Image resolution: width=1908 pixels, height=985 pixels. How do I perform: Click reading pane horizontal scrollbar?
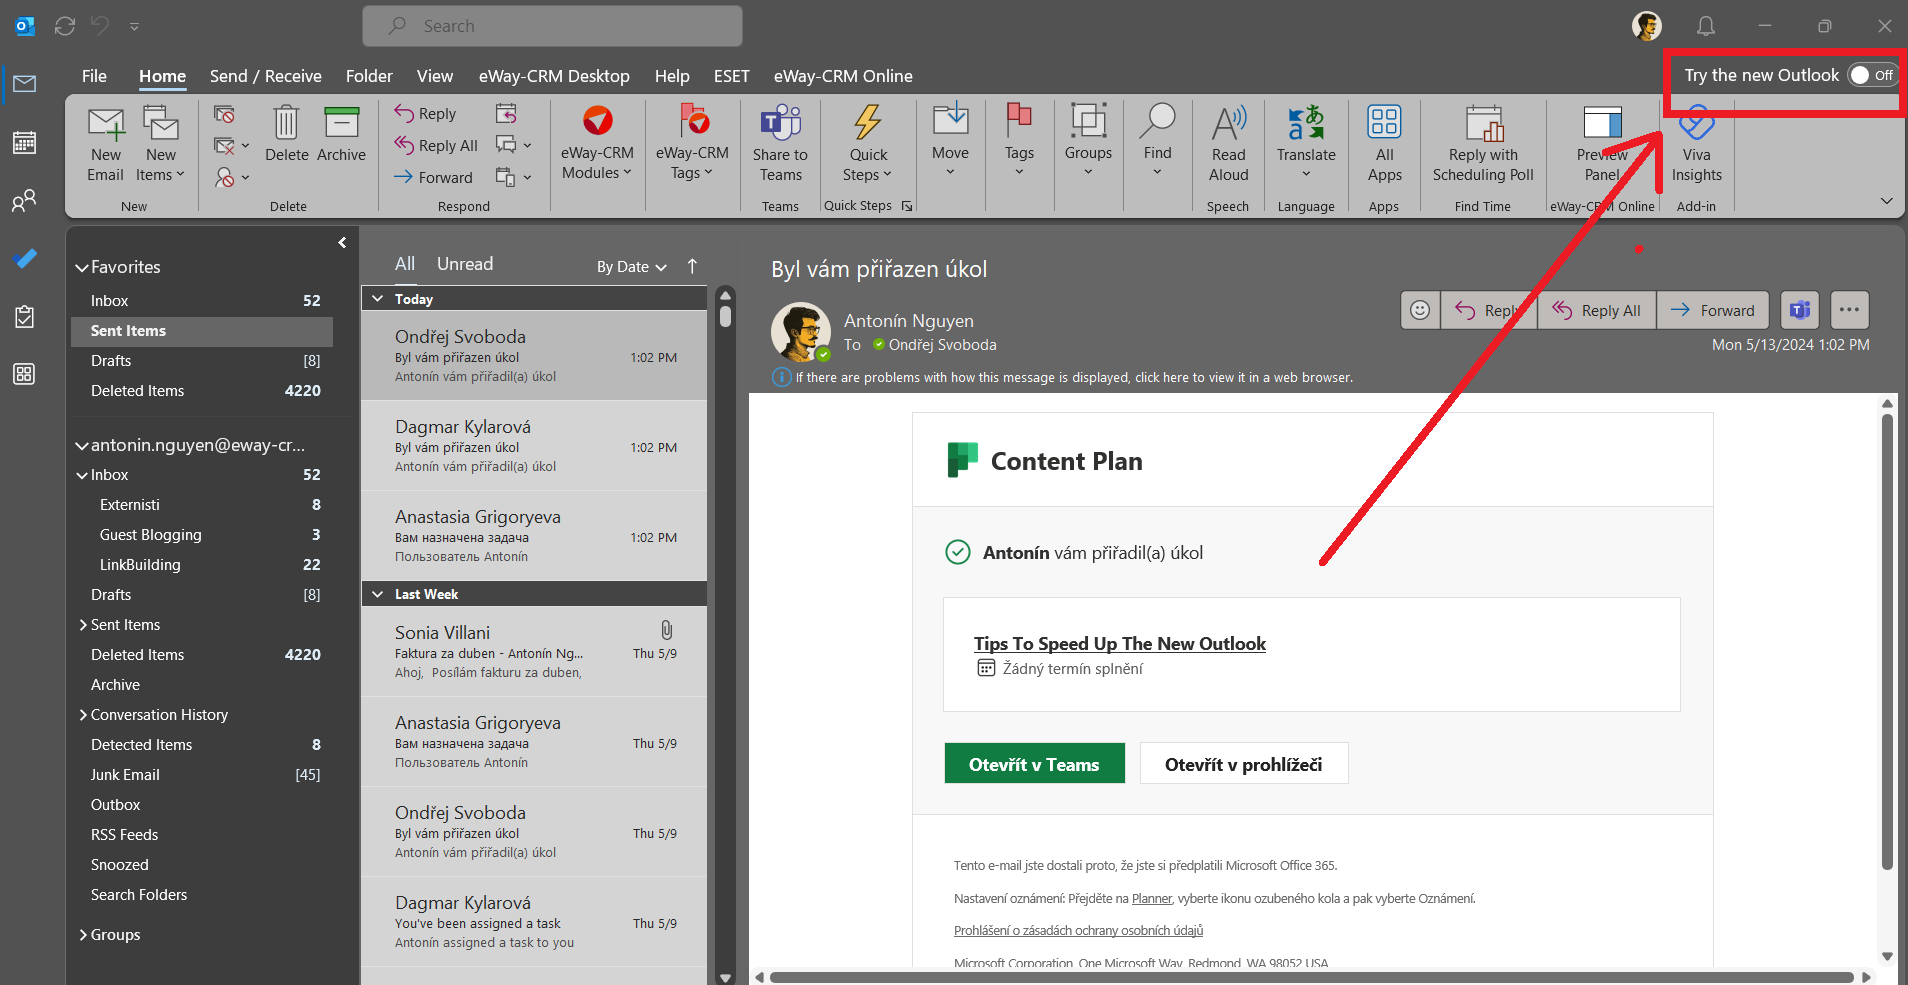[1312, 977]
